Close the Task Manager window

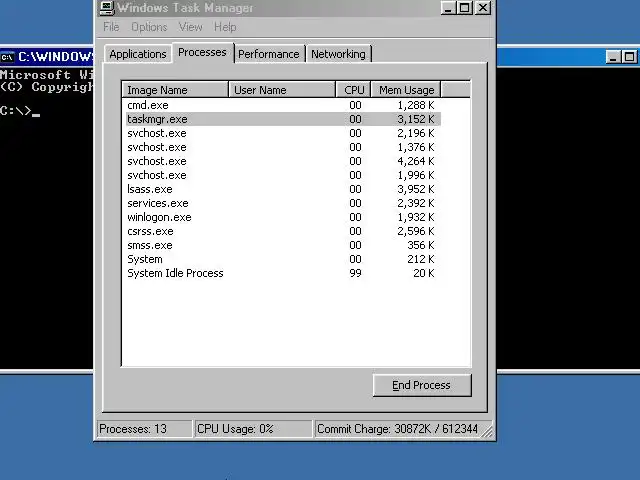pyautogui.click(x=483, y=8)
